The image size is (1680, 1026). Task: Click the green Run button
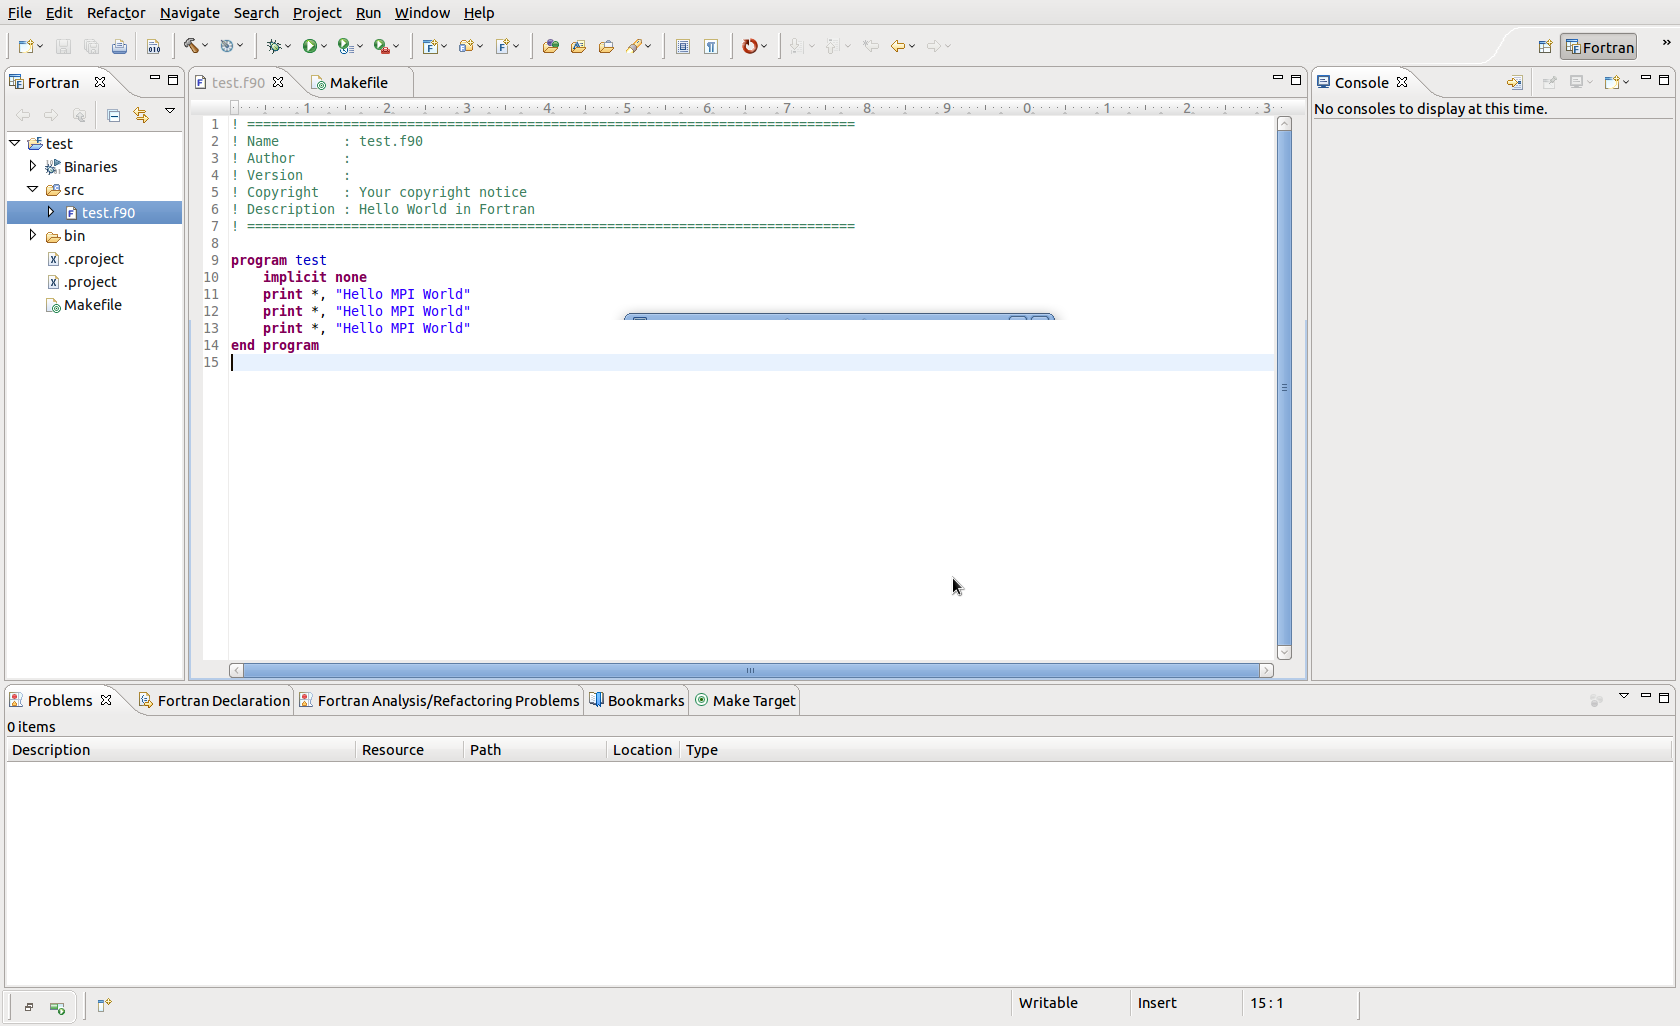[x=310, y=46]
